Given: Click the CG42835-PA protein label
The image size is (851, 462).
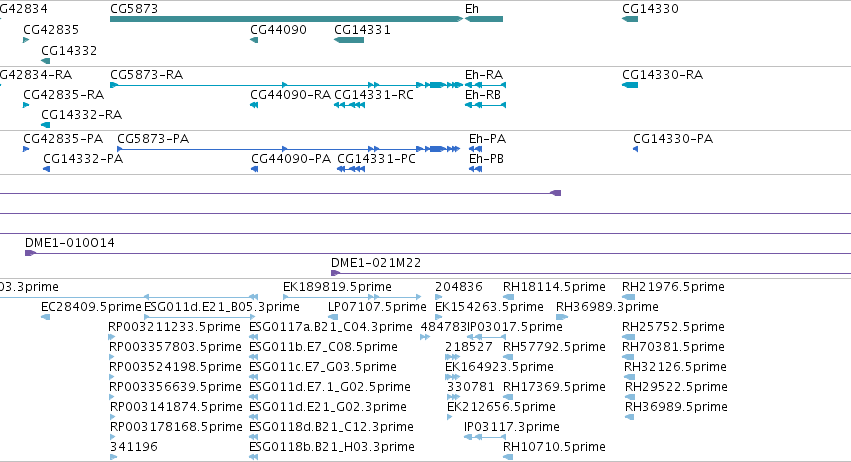Looking at the screenshot, I should 63,139.
